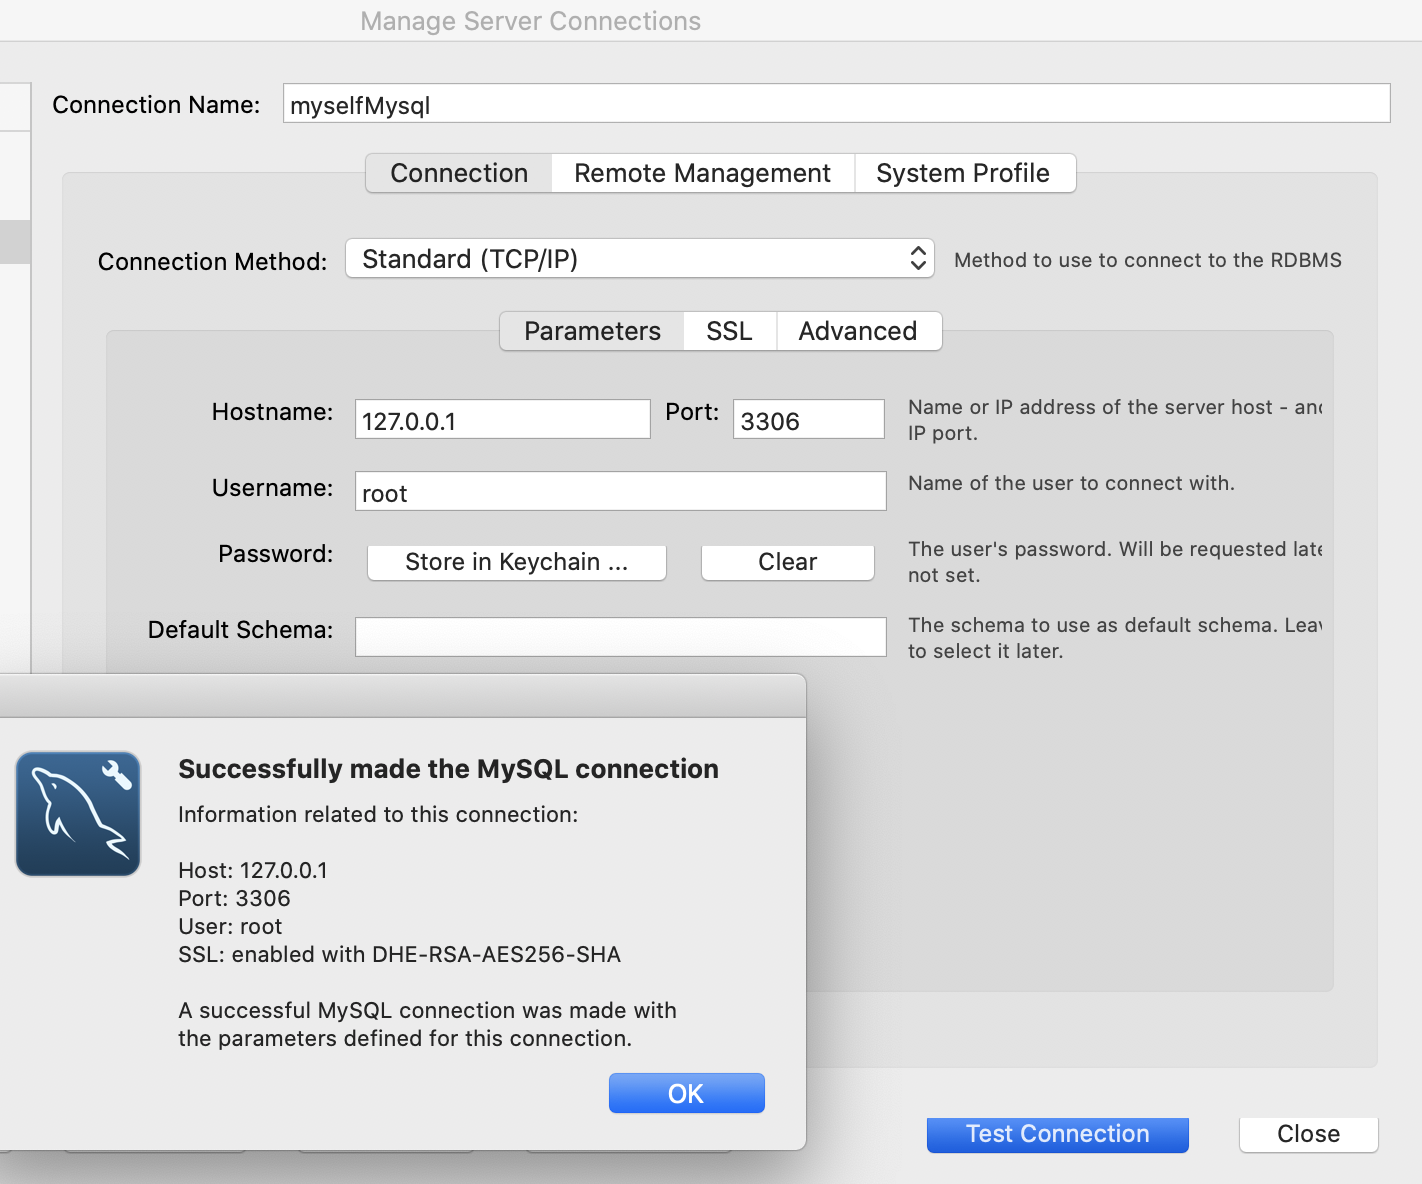Click 'Method to use to connect' hint text
The image size is (1422, 1184).
(1147, 260)
